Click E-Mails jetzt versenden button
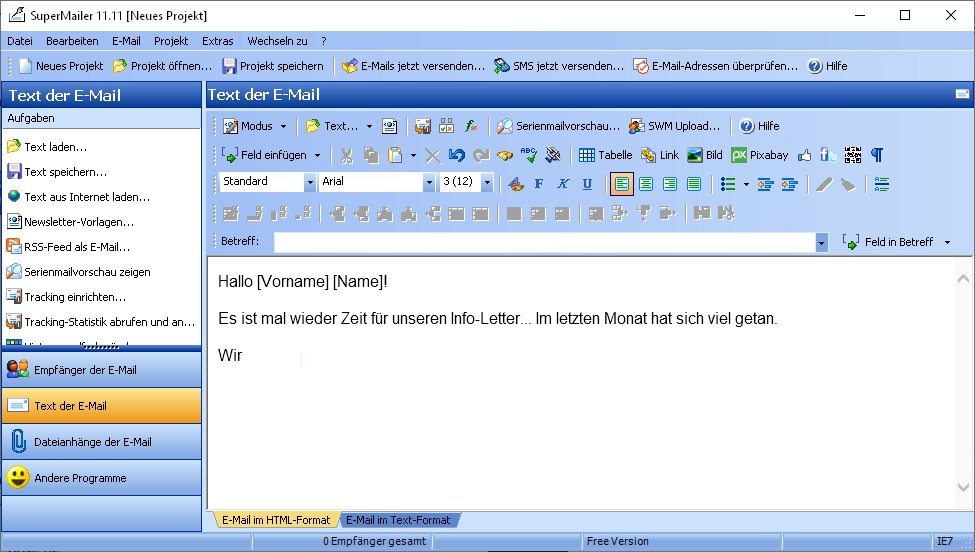The height and width of the screenshot is (552, 975). 414,66
